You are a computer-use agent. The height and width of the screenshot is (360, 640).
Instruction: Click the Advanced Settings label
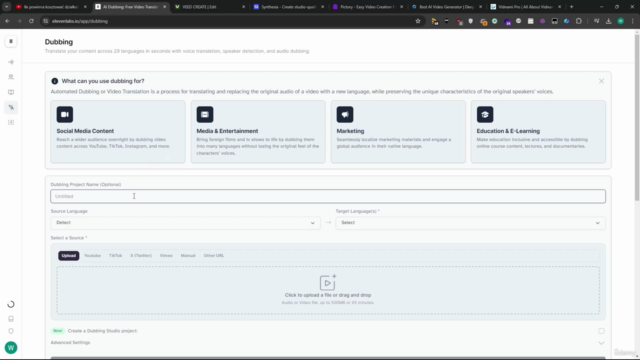point(70,343)
